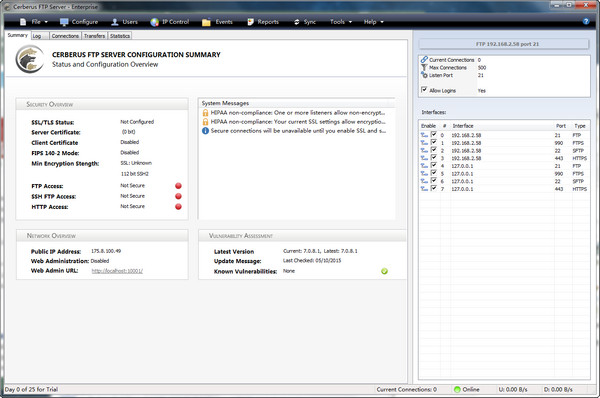Viewport: 600px width, 398px height.
Task: Switch to the Summary tab
Action: [x=18, y=35]
